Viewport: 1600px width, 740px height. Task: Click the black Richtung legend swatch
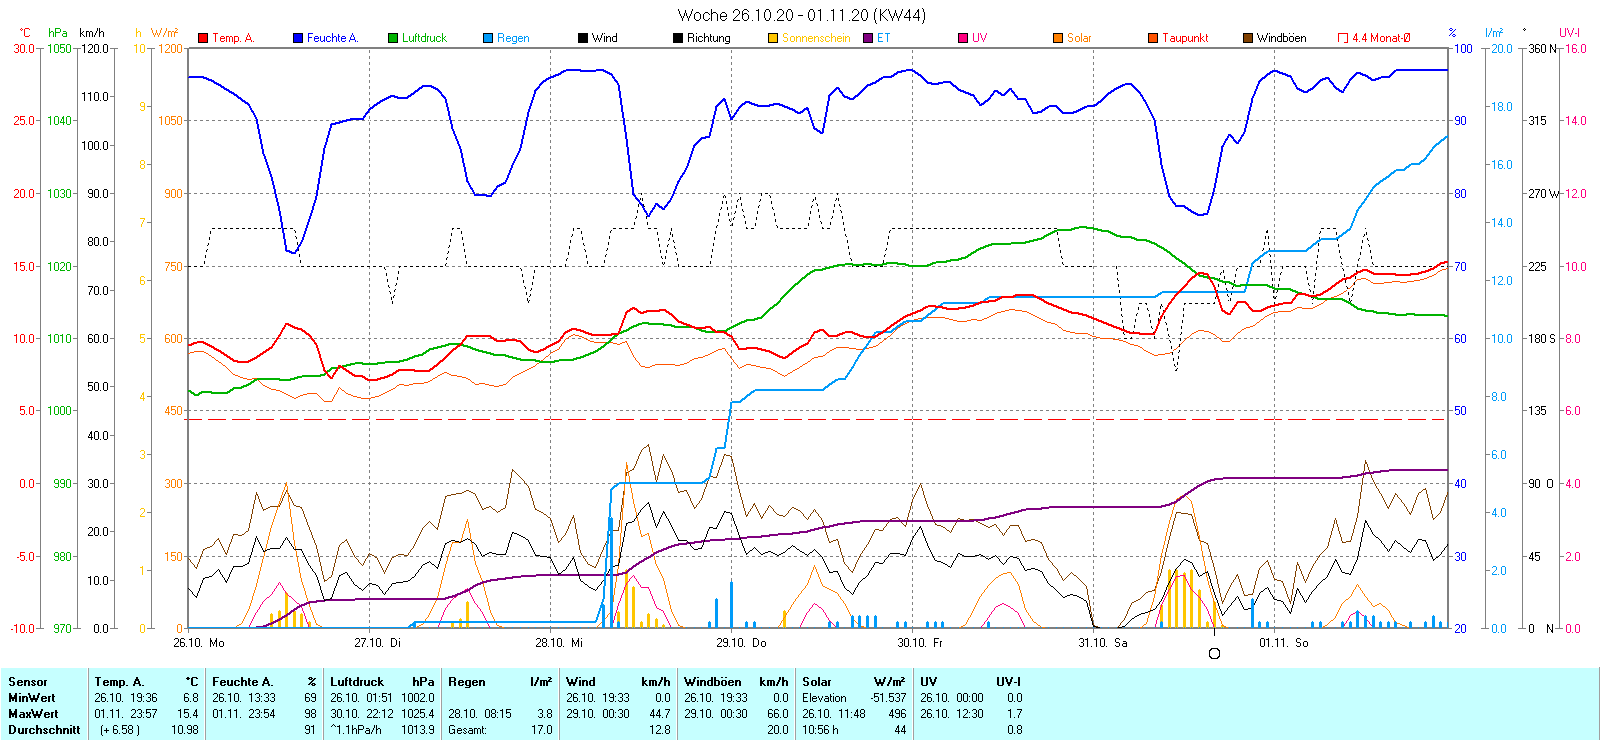tap(678, 38)
